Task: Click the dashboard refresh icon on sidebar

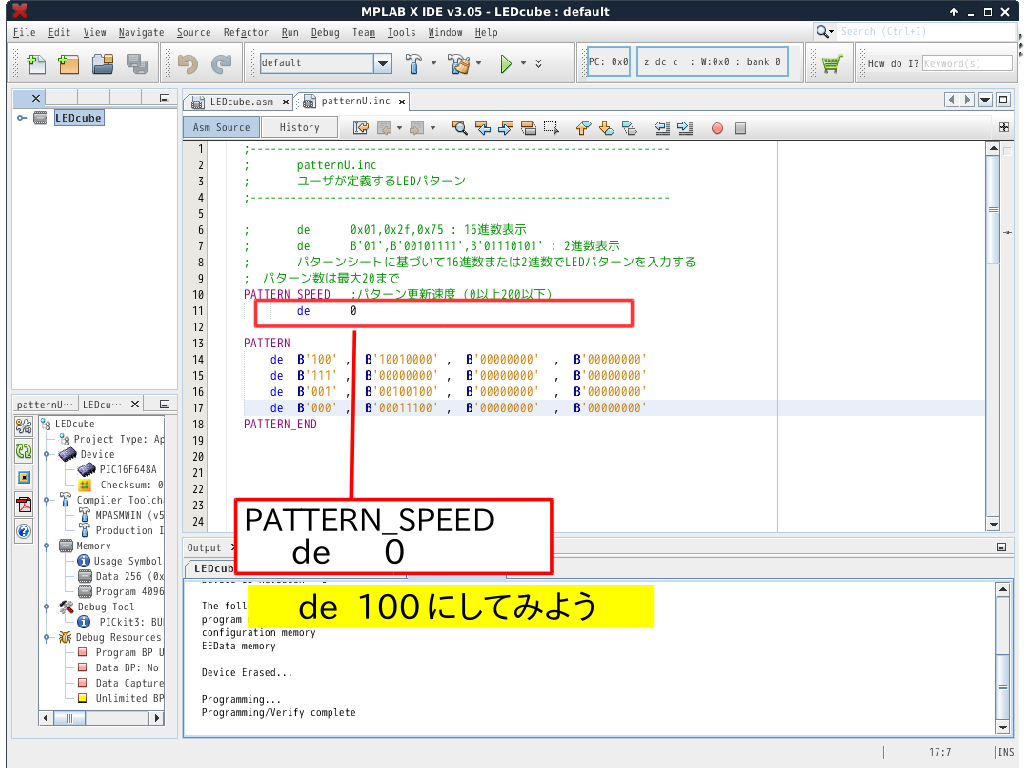Action: click(x=24, y=451)
